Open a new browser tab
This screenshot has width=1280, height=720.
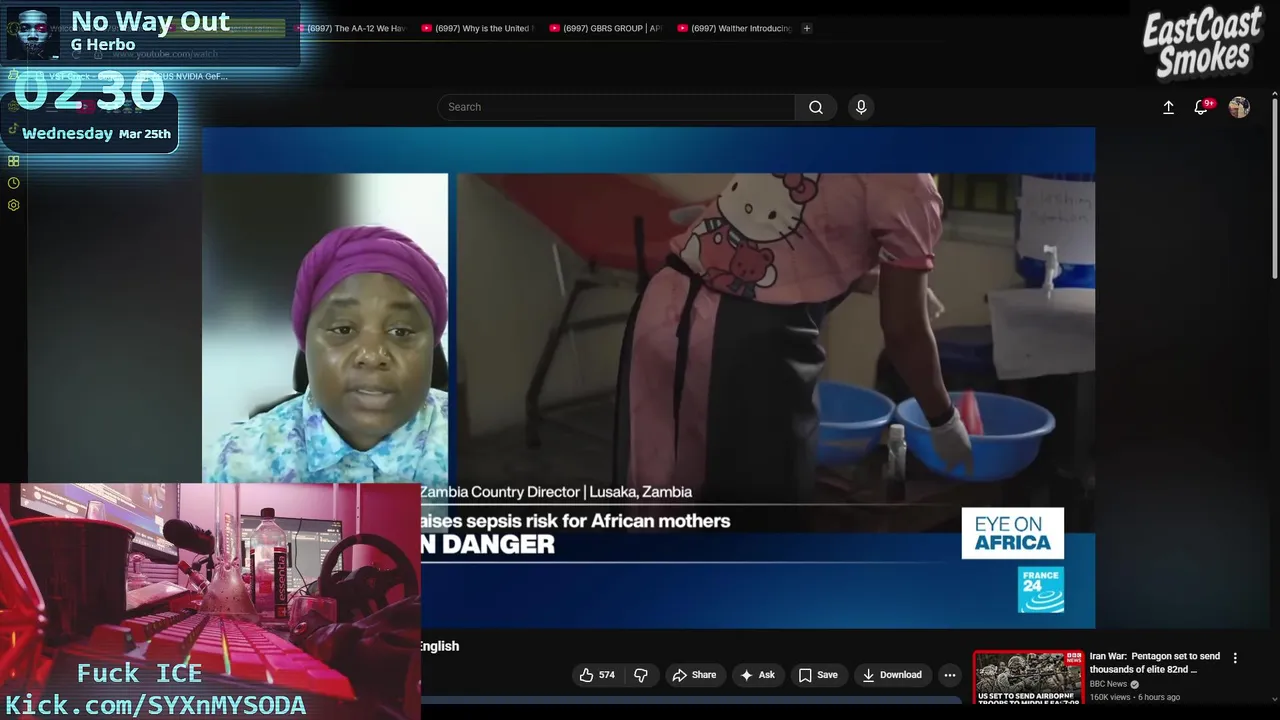click(x=807, y=28)
